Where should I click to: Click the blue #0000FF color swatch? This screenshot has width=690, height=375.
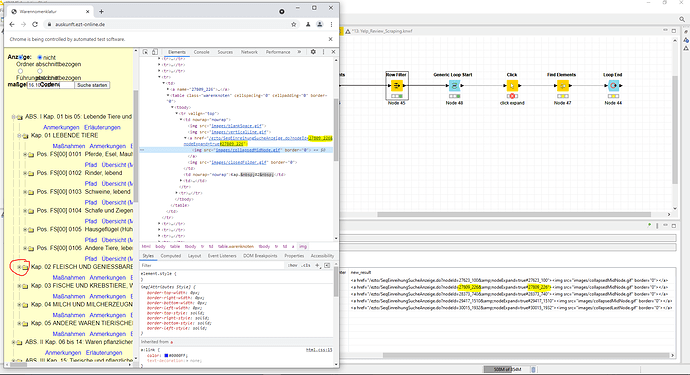pos(166,355)
